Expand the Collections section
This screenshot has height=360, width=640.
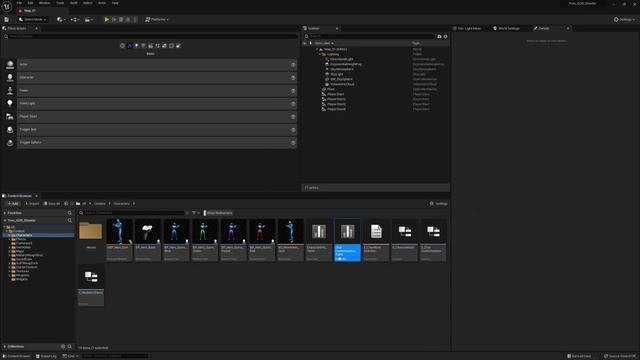5,347
